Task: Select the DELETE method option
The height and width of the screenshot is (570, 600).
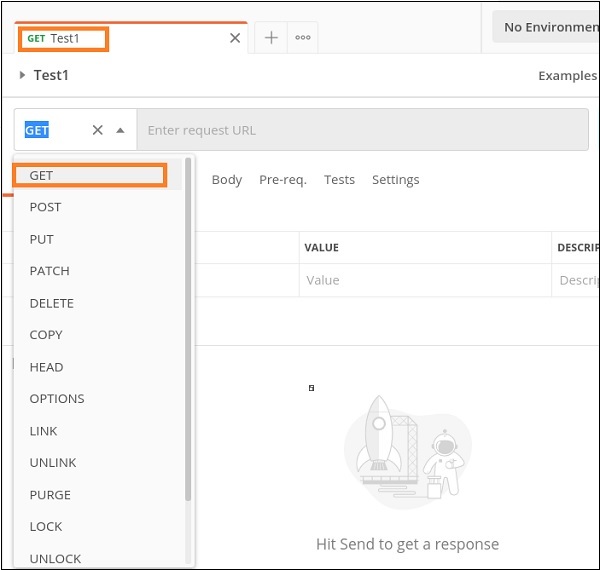Action: [51, 303]
